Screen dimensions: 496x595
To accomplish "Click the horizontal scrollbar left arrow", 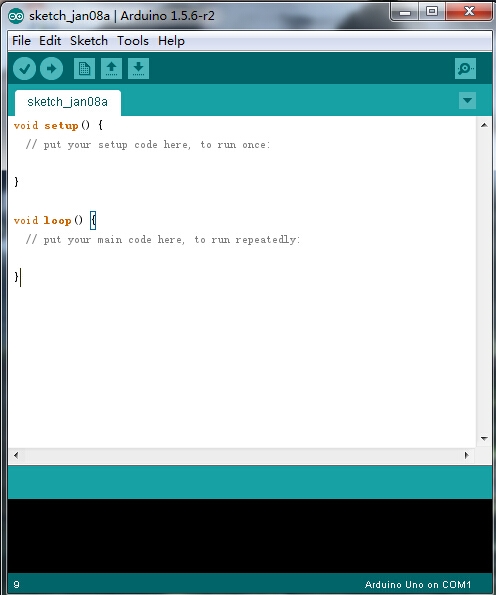I will 16,455.
